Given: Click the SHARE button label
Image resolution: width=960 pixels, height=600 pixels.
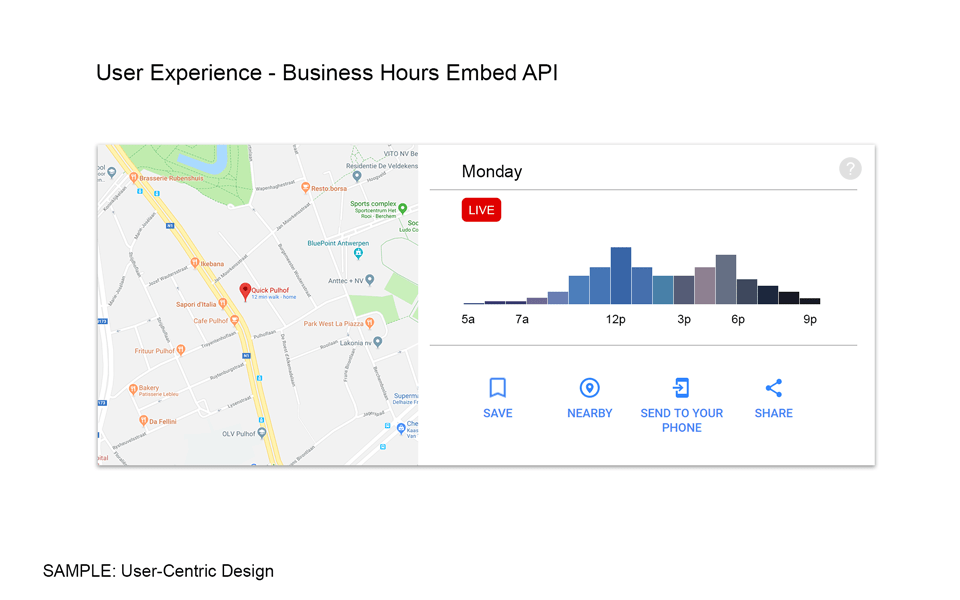Looking at the screenshot, I should click(773, 413).
